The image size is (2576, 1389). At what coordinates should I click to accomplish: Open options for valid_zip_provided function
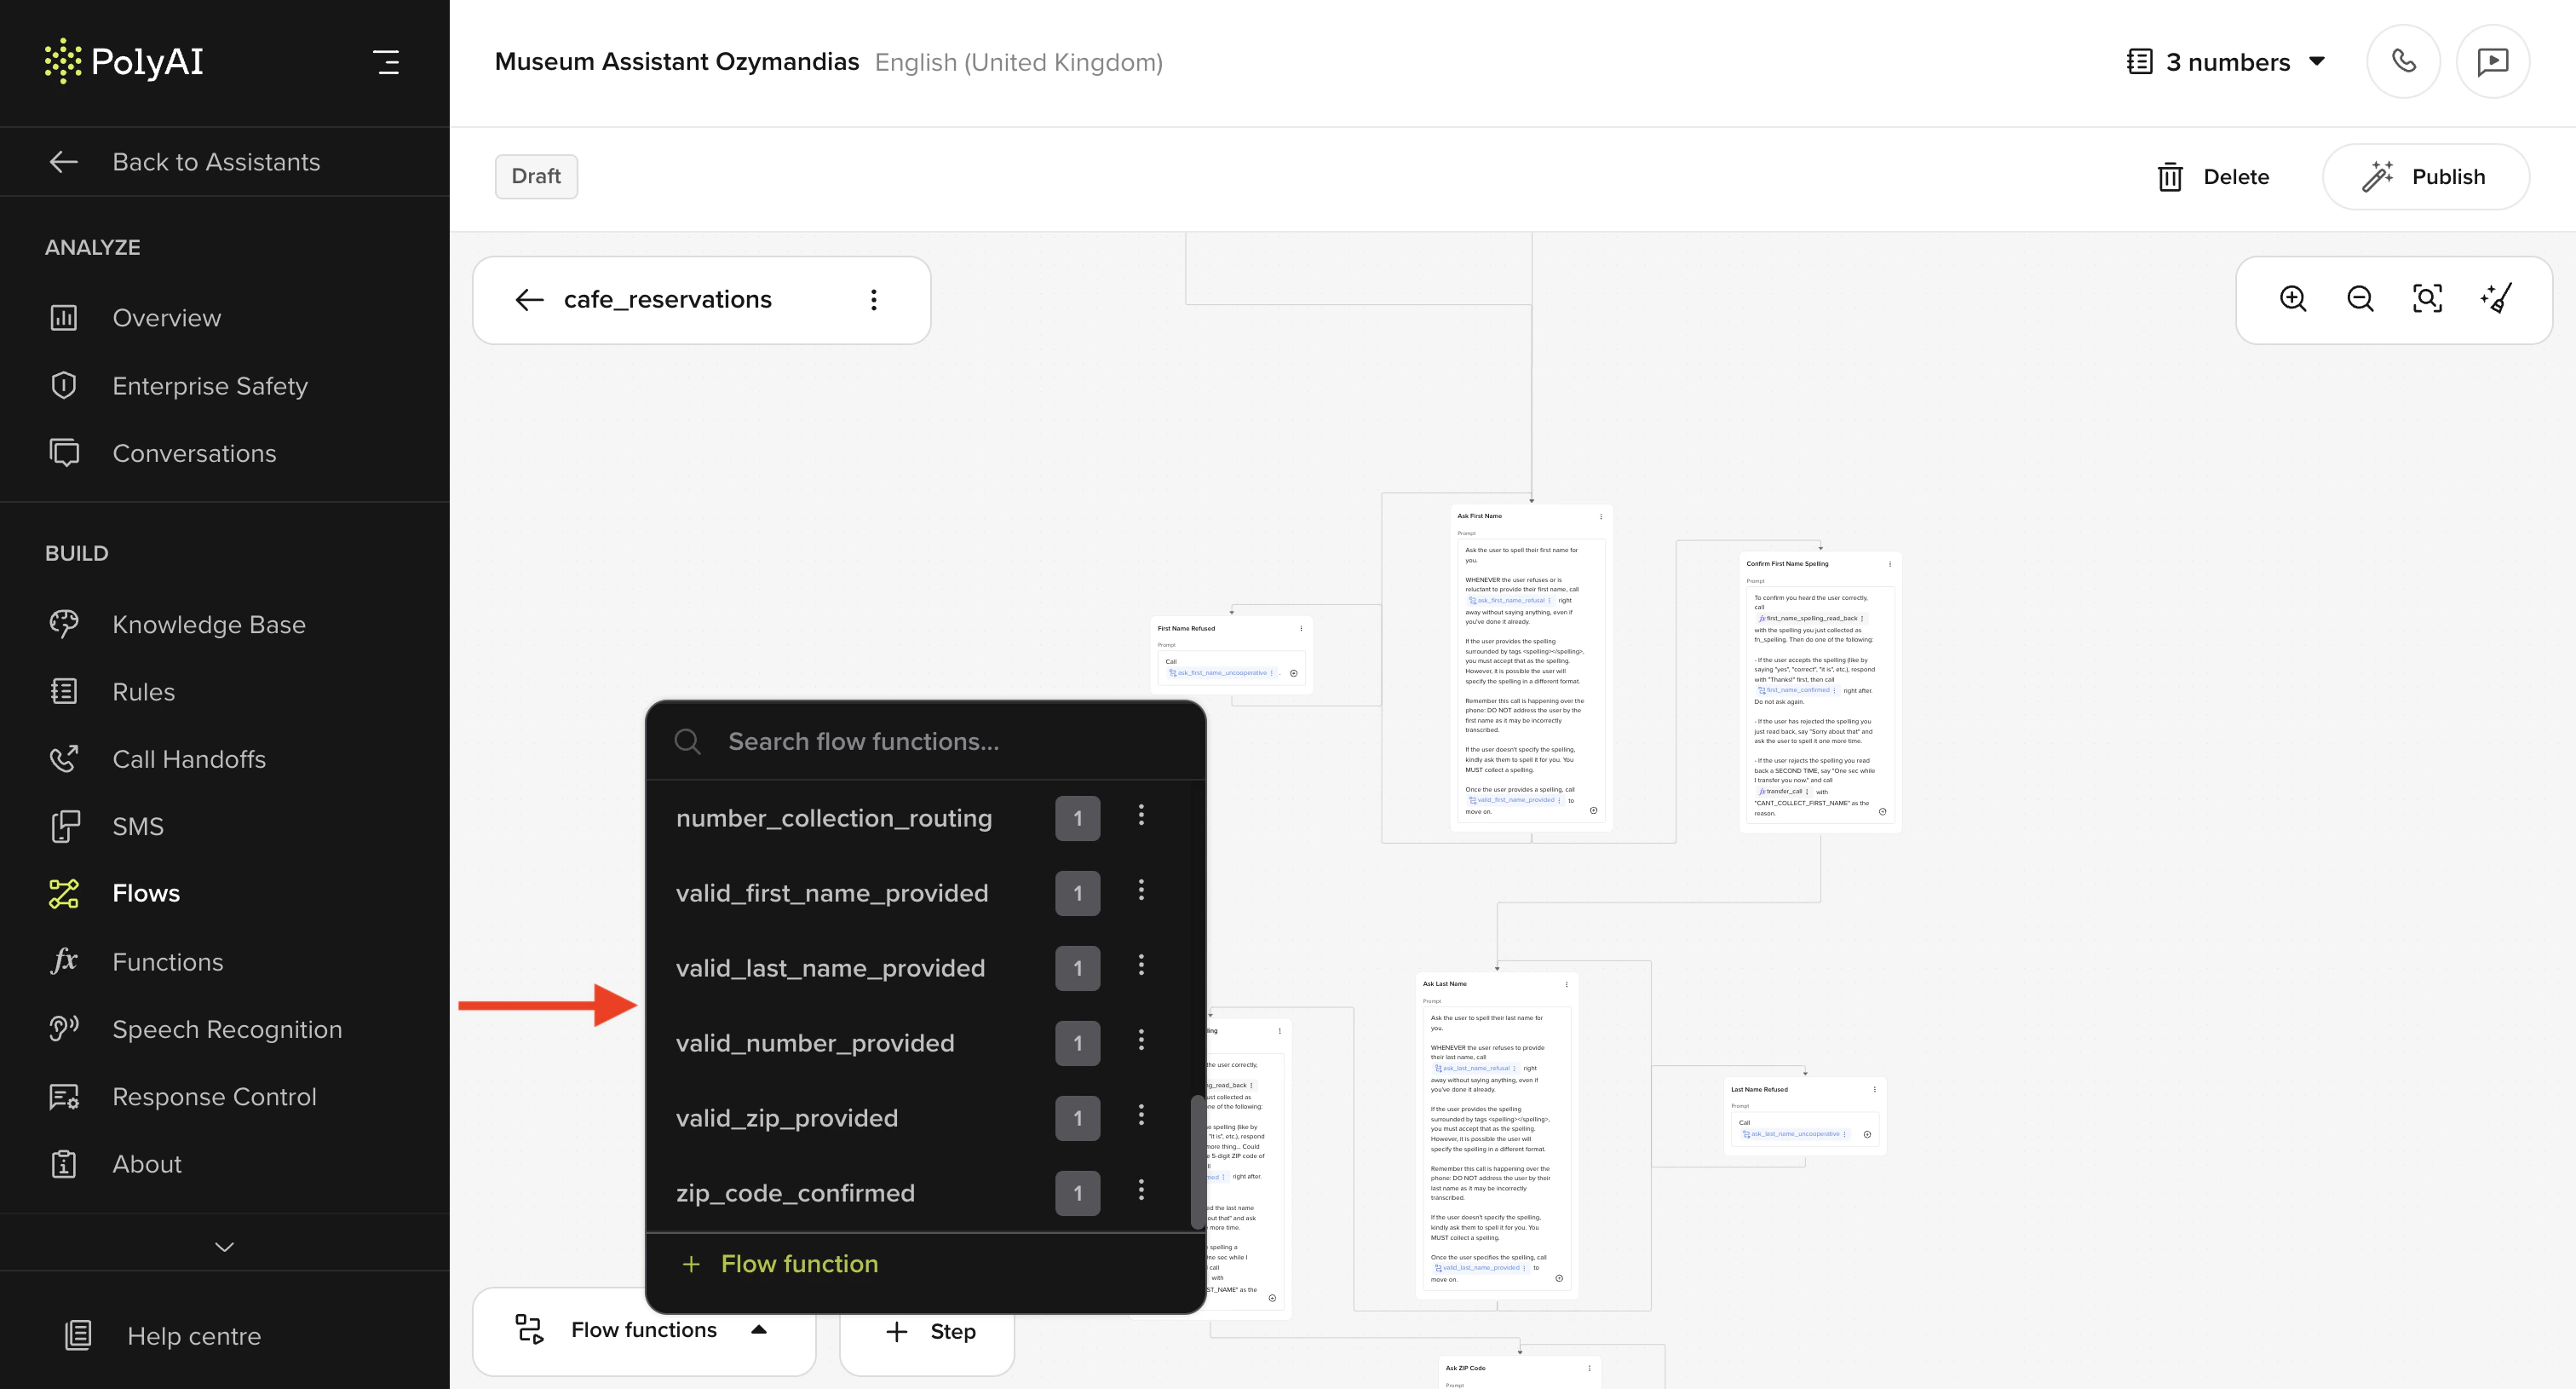pyautogui.click(x=1141, y=1116)
